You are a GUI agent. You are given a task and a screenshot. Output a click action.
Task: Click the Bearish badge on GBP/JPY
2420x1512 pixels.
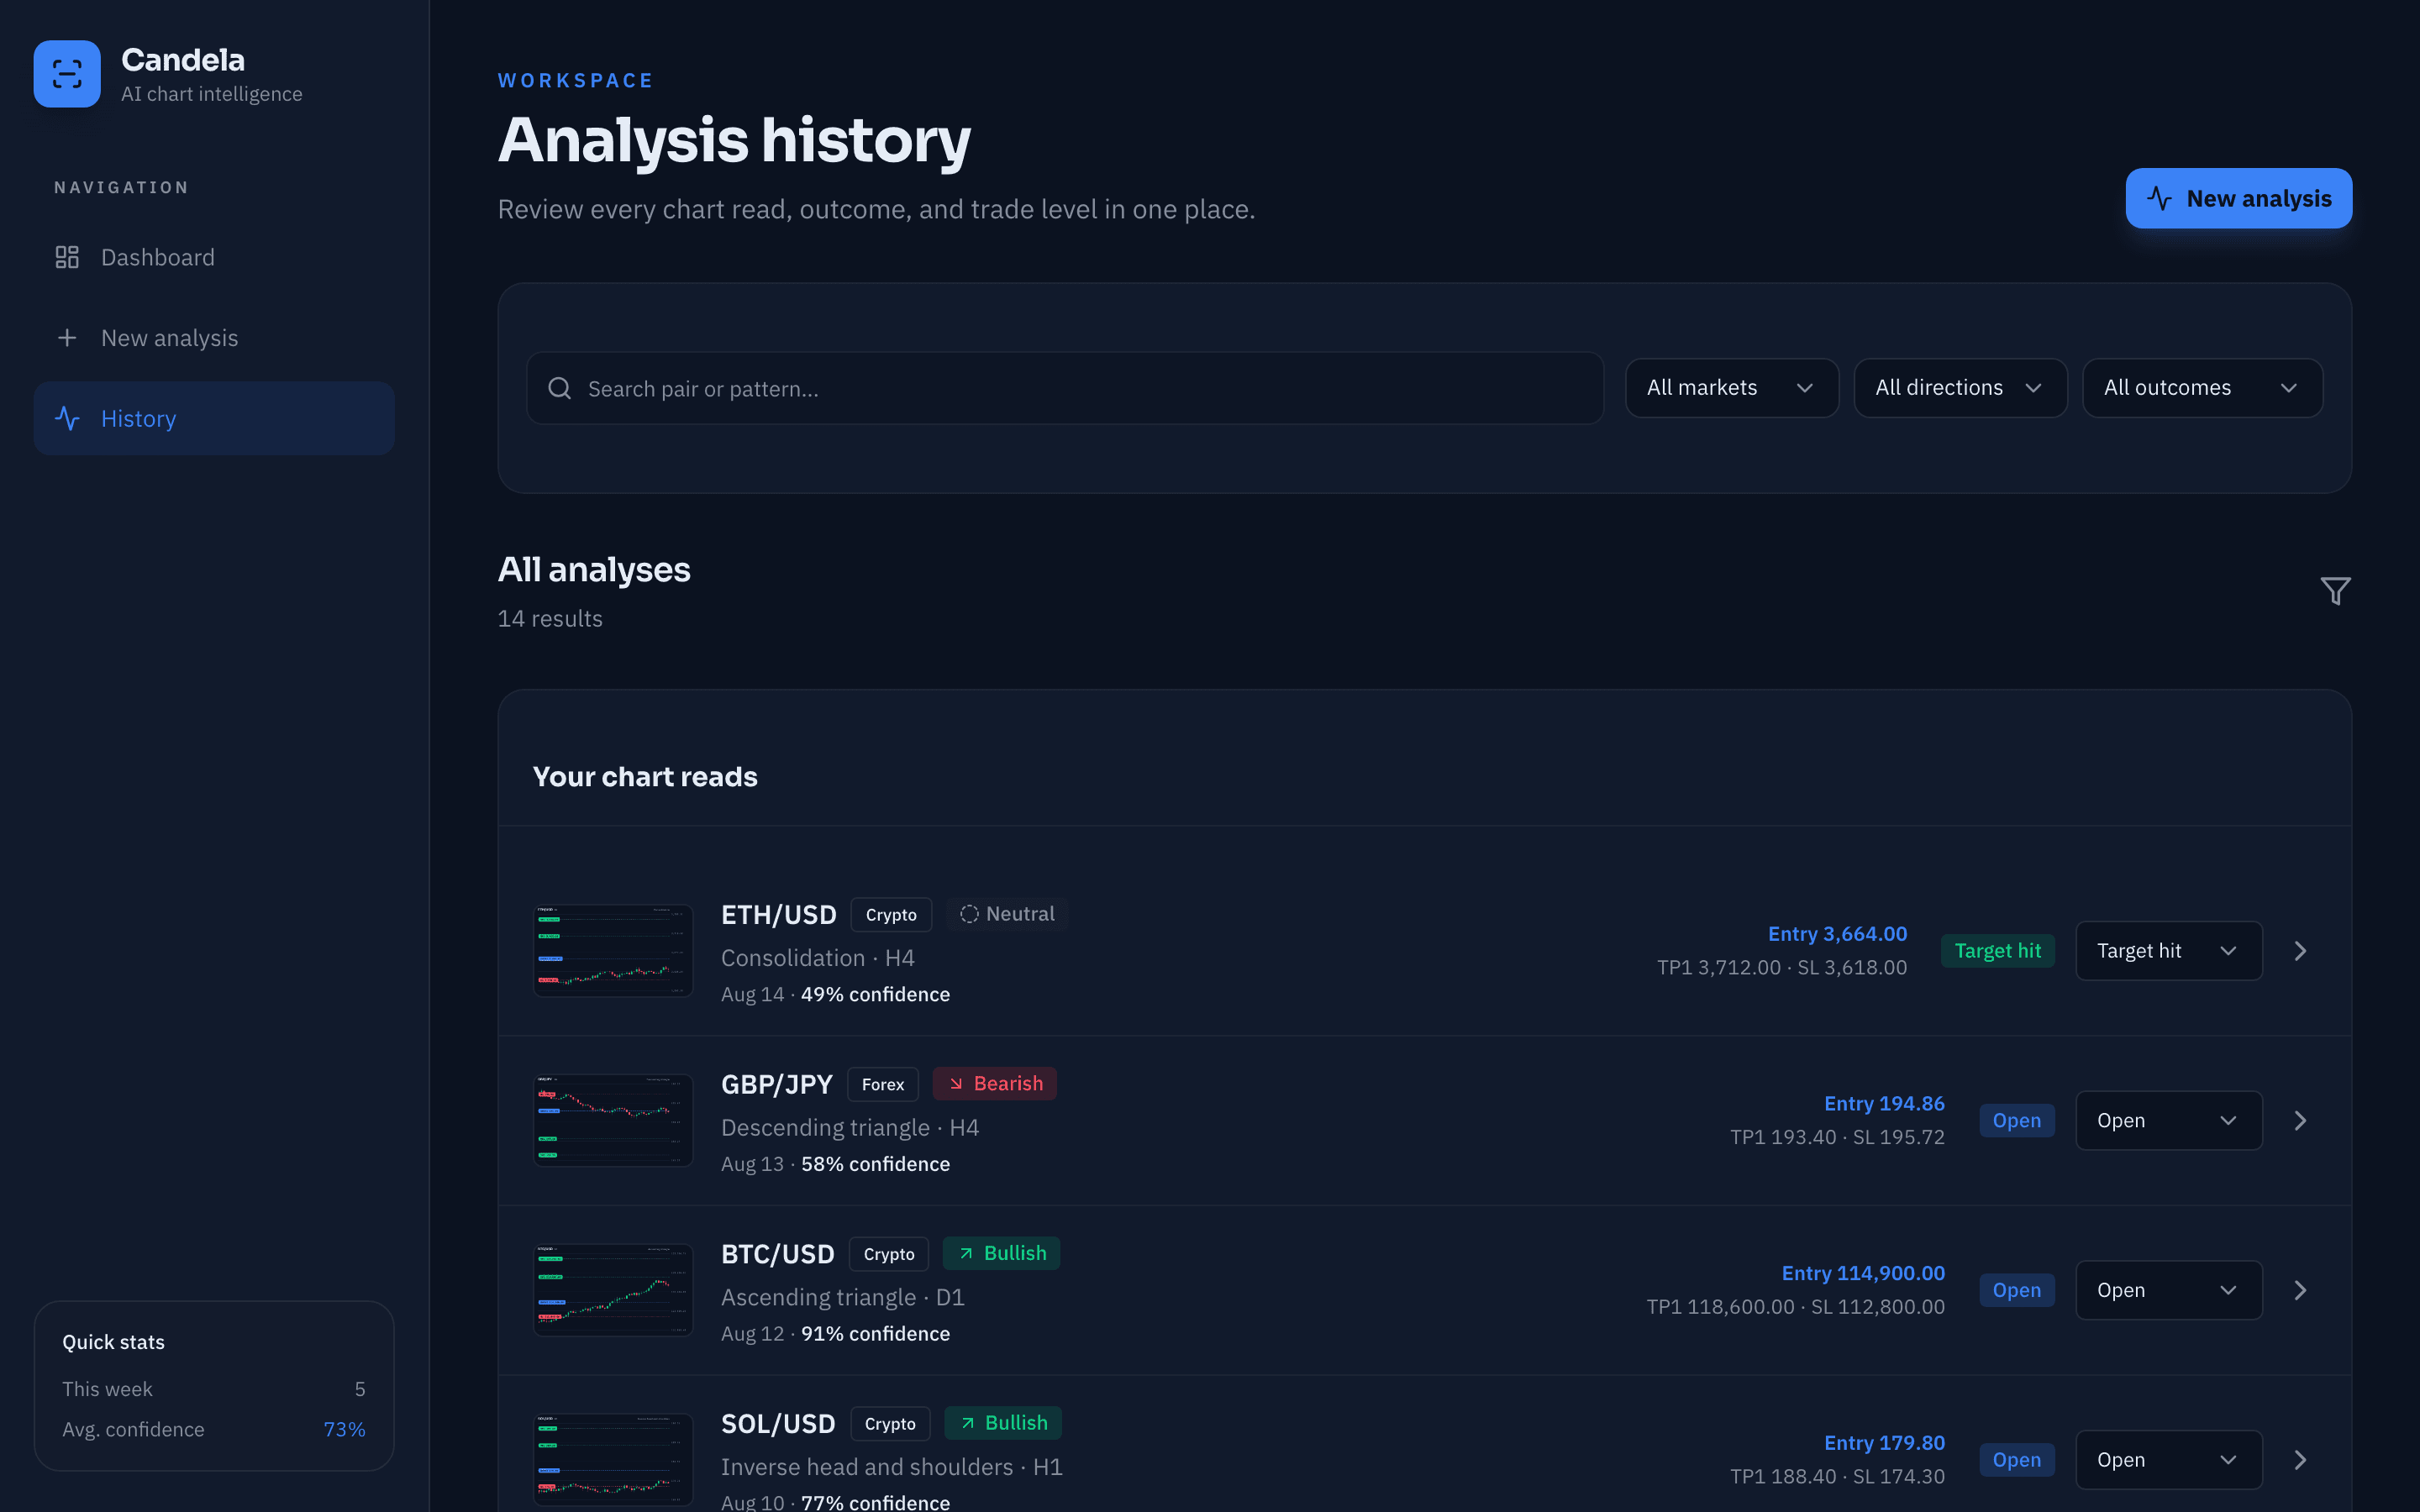tap(995, 1084)
